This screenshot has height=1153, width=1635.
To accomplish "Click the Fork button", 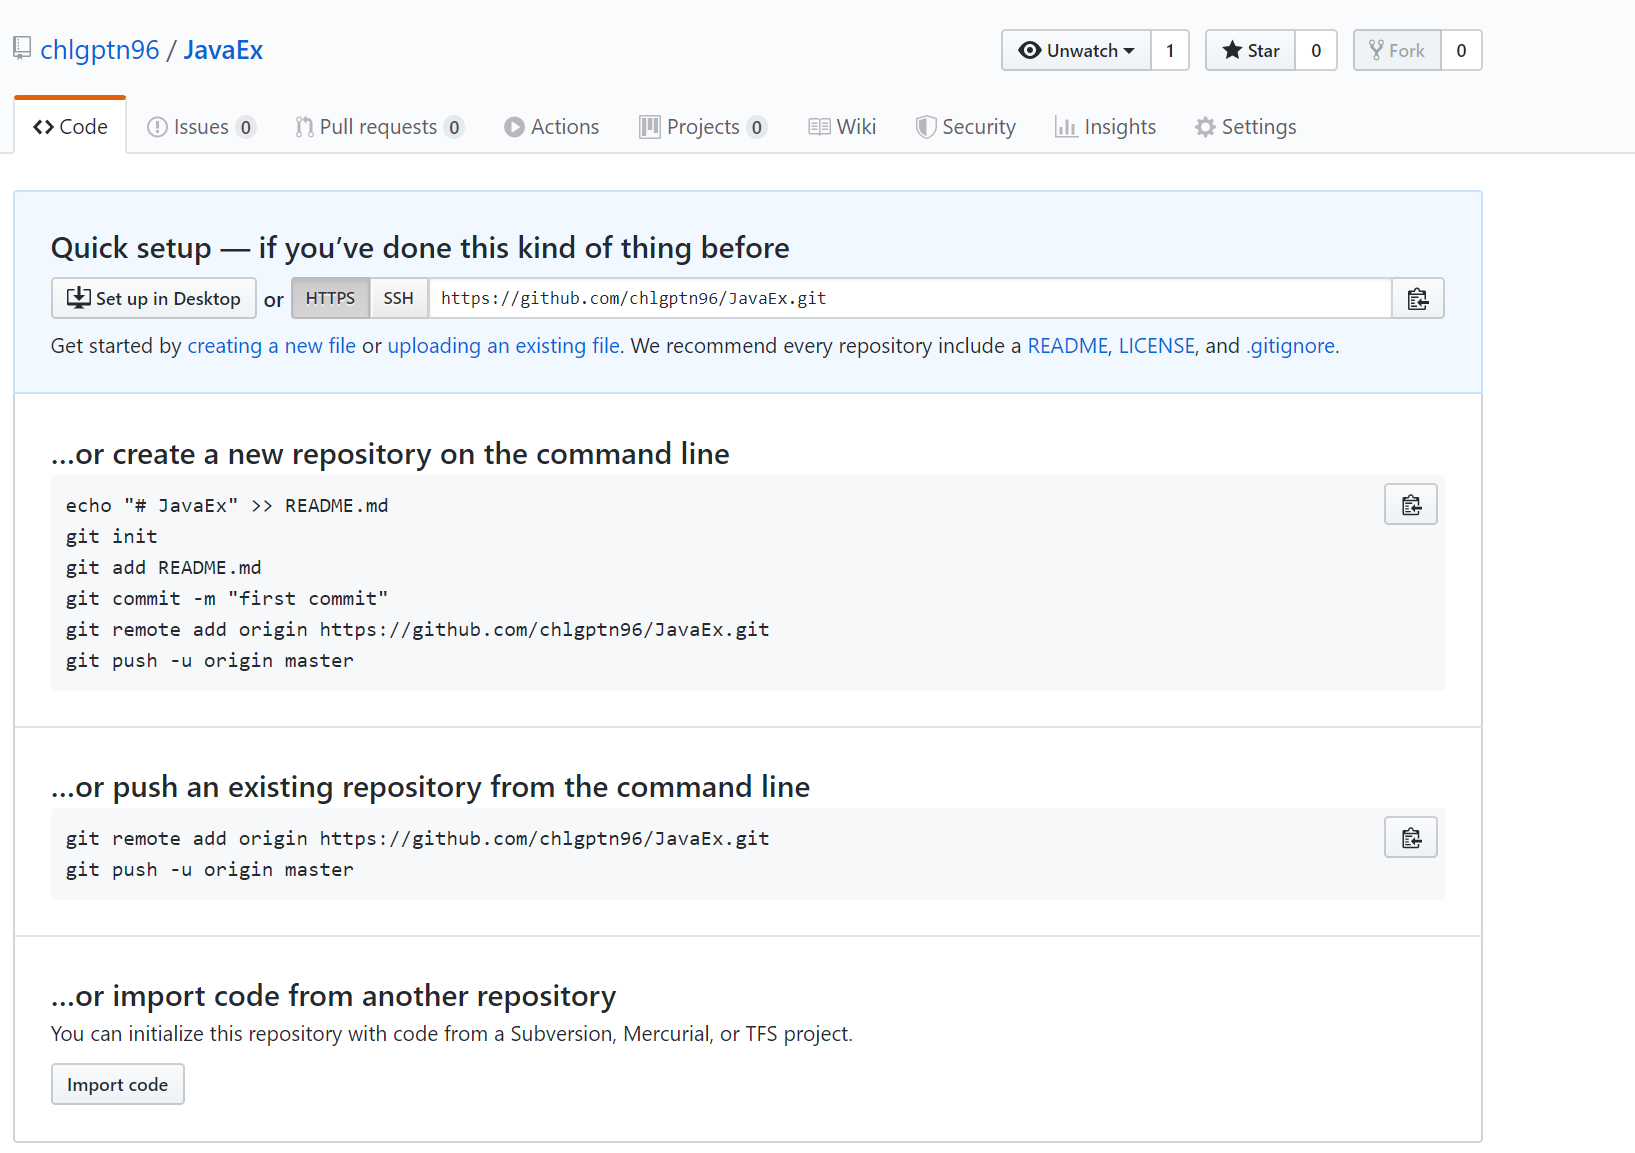I will pos(1397,50).
